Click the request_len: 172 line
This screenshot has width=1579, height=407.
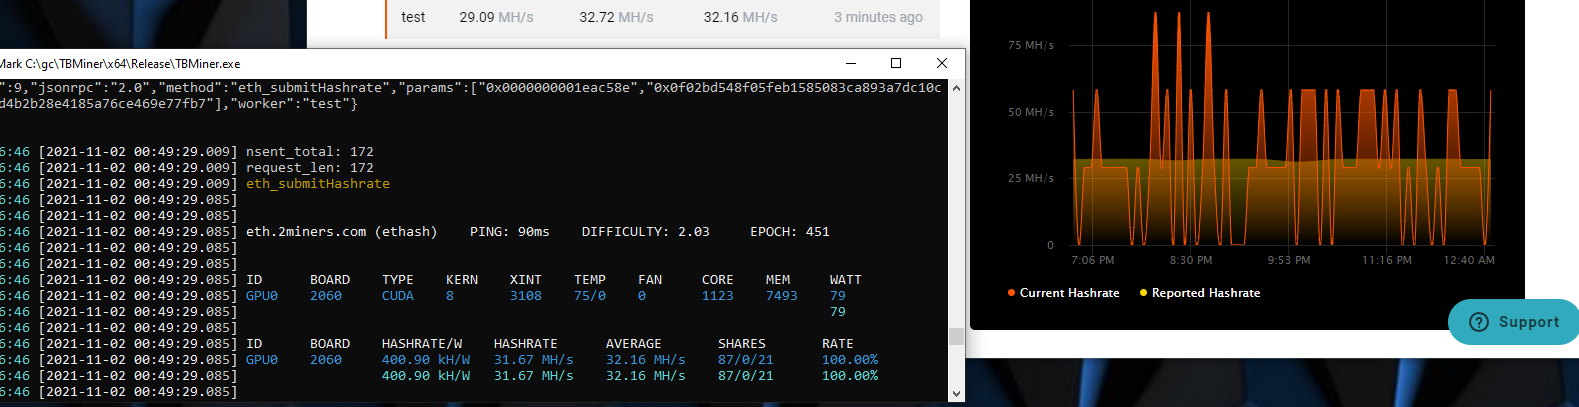(310, 168)
